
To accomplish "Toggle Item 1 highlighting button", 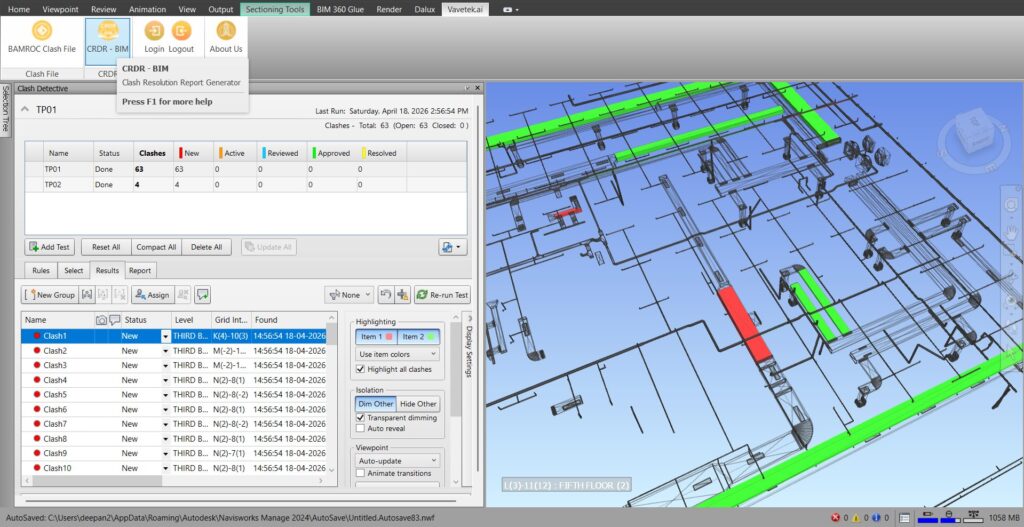I will pyautogui.click(x=376, y=337).
